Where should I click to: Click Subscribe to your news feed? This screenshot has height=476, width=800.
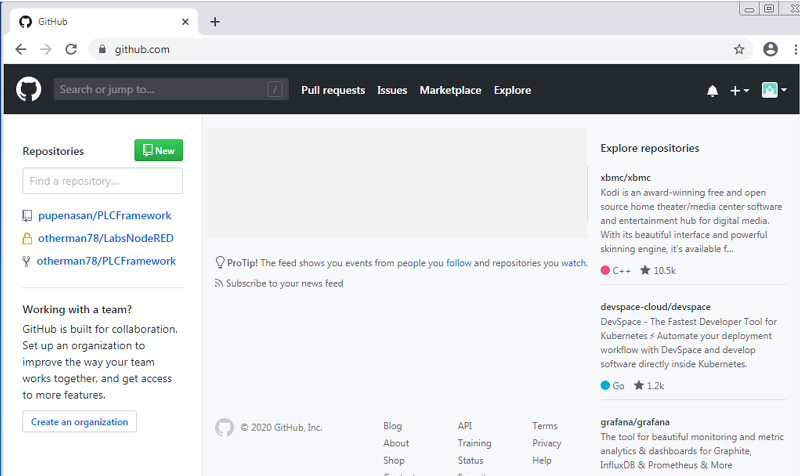click(x=284, y=284)
